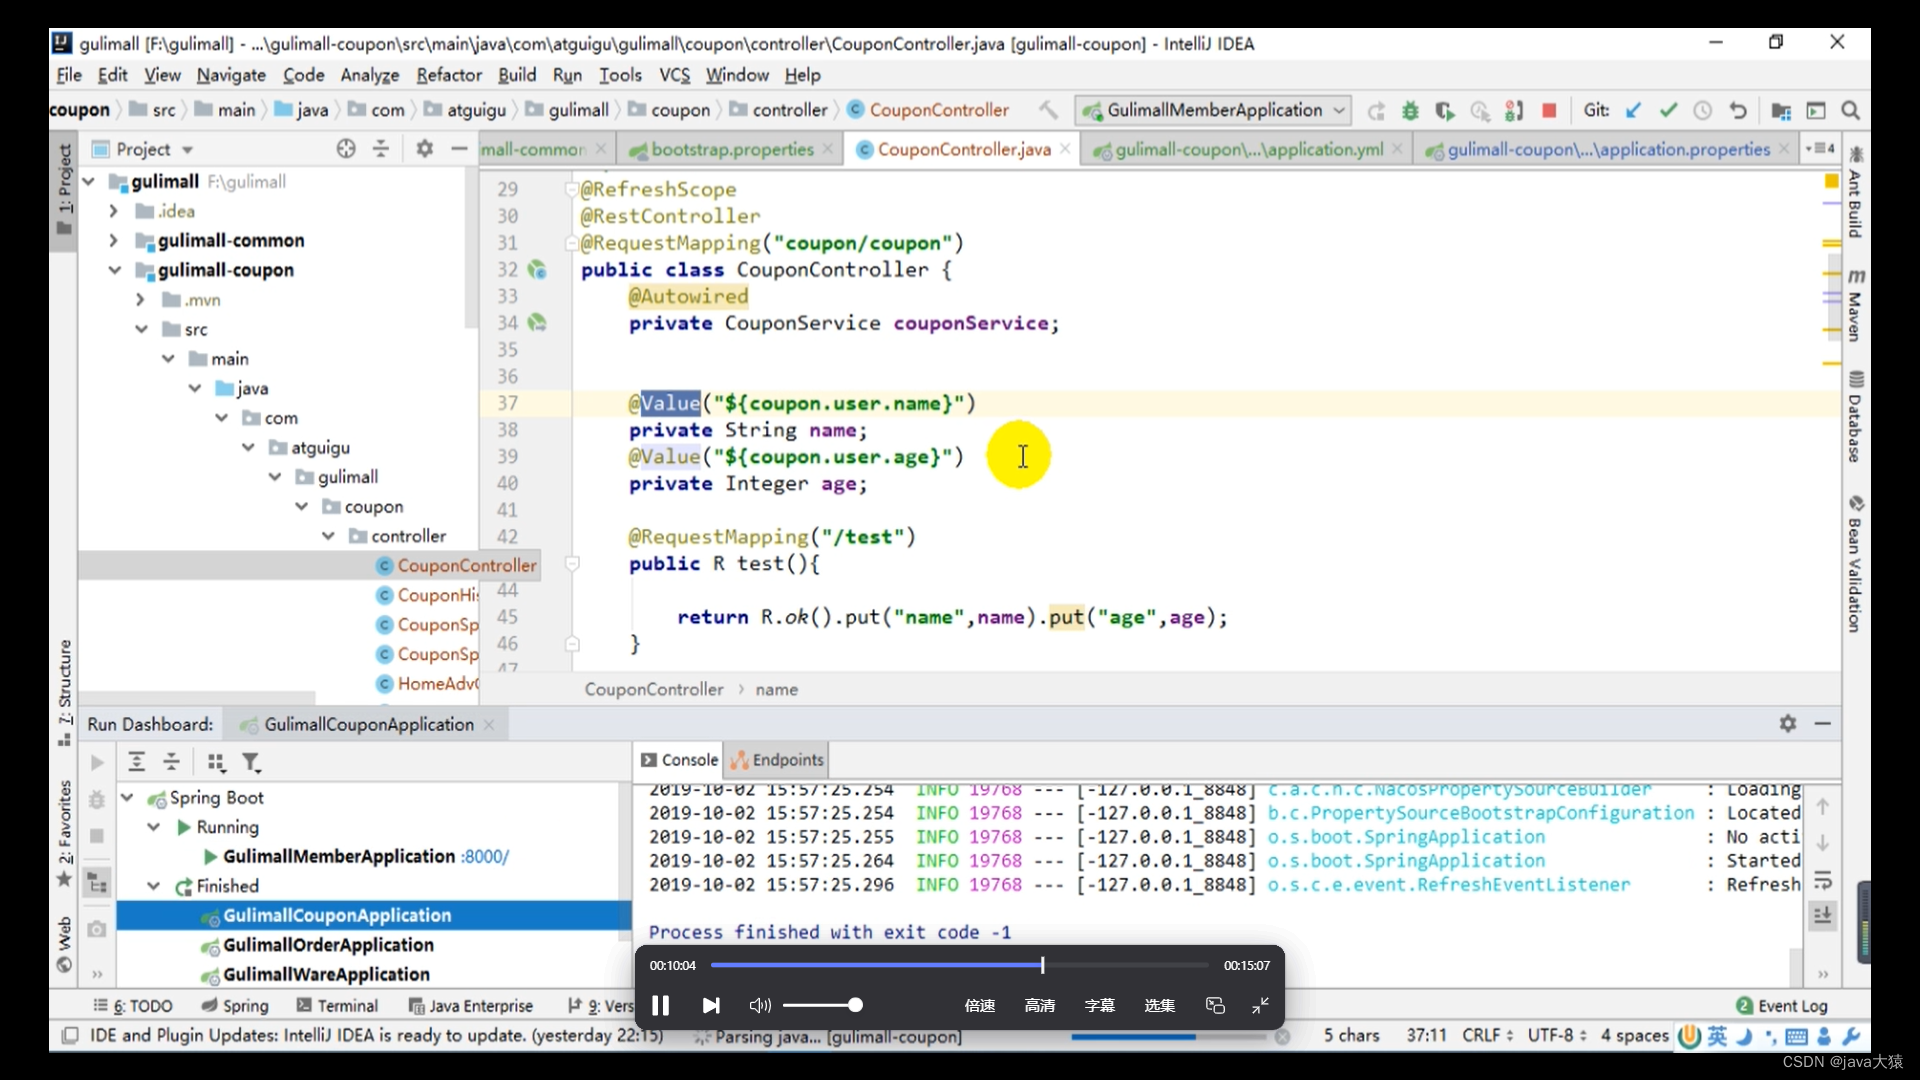Click the video progress bar
The height and width of the screenshot is (1080, 1920).
(x=960, y=965)
